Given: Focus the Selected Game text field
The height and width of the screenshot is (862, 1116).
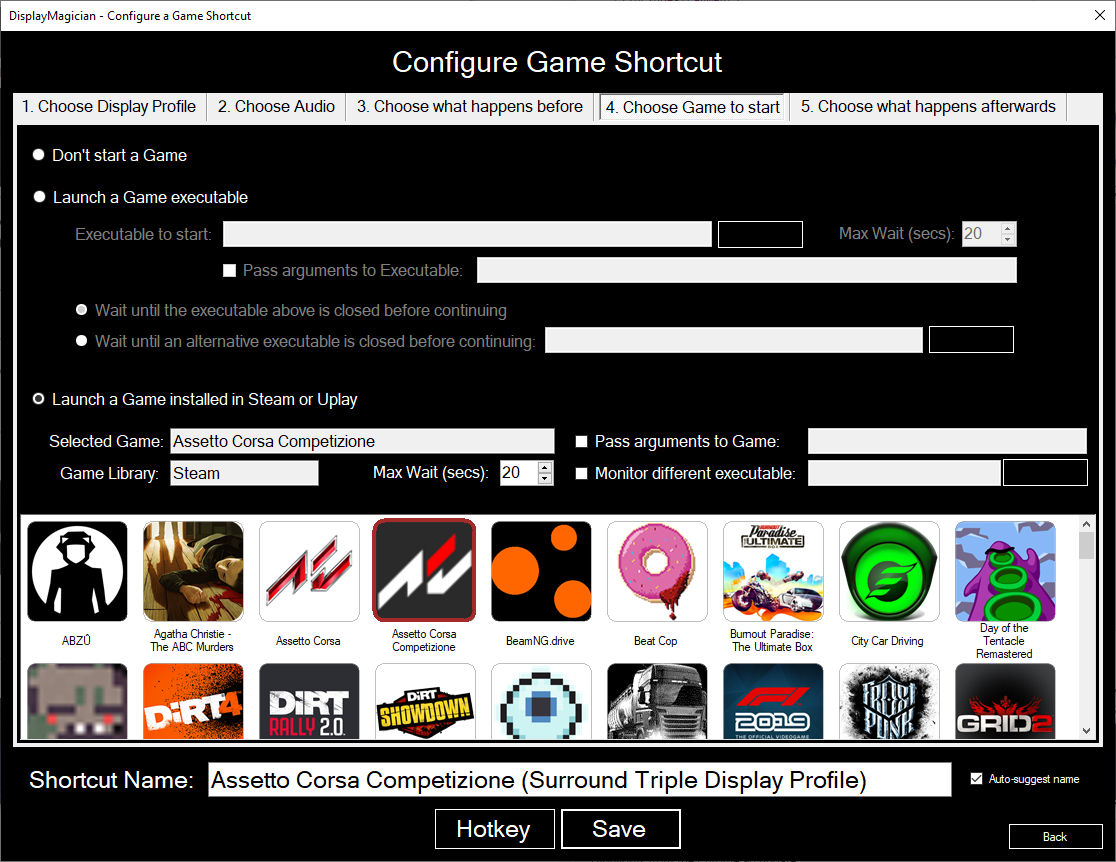Looking at the screenshot, I should click(362, 441).
